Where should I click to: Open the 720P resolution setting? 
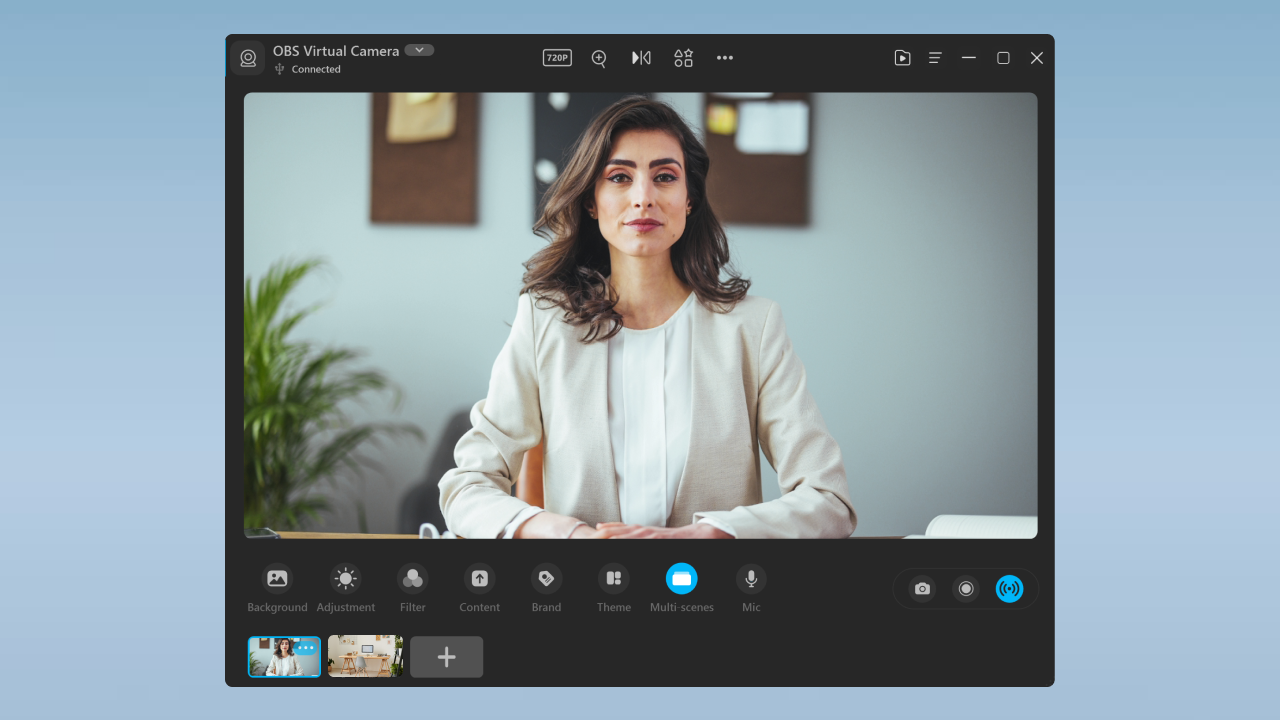[x=557, y=58]
